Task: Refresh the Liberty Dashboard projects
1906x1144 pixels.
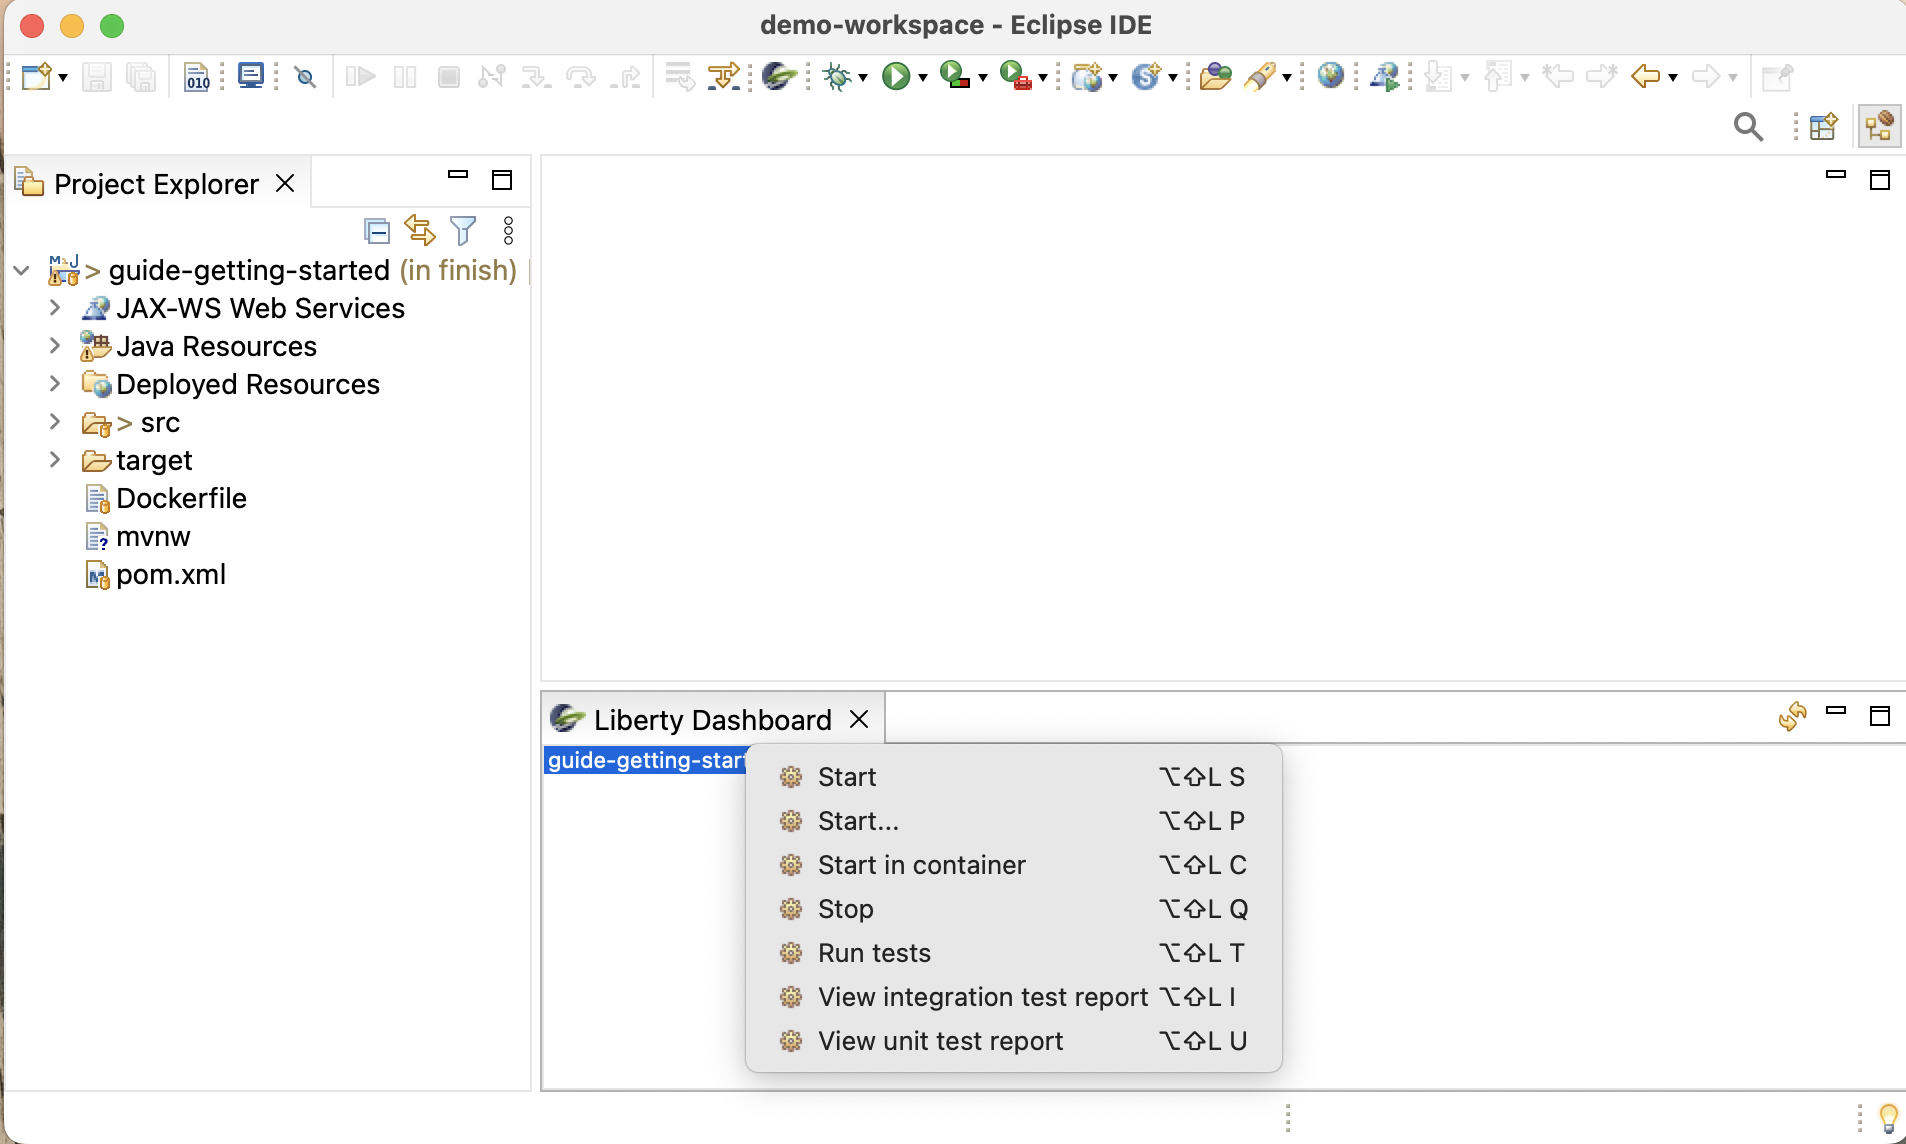Action: point(1792,717)
